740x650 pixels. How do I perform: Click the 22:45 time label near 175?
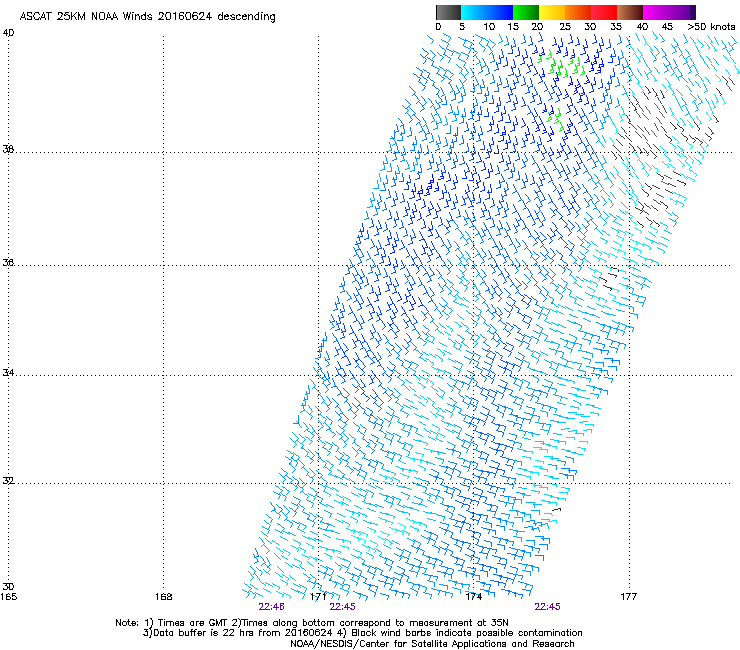[547, 607]
